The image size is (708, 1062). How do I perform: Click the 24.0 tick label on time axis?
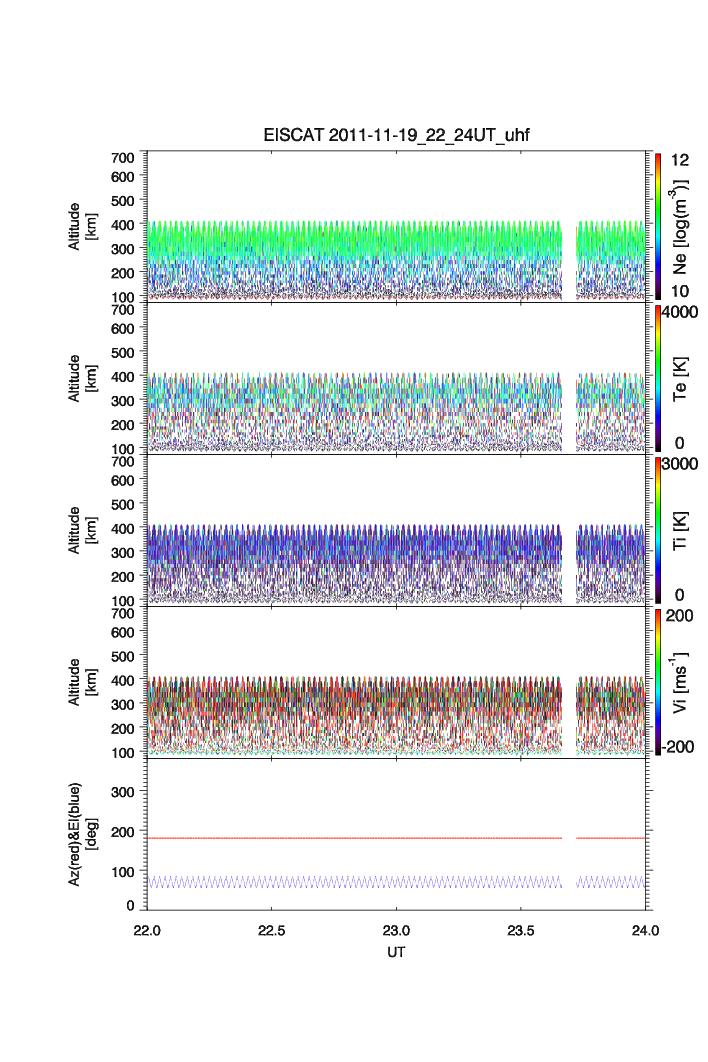tap(645, 929)
